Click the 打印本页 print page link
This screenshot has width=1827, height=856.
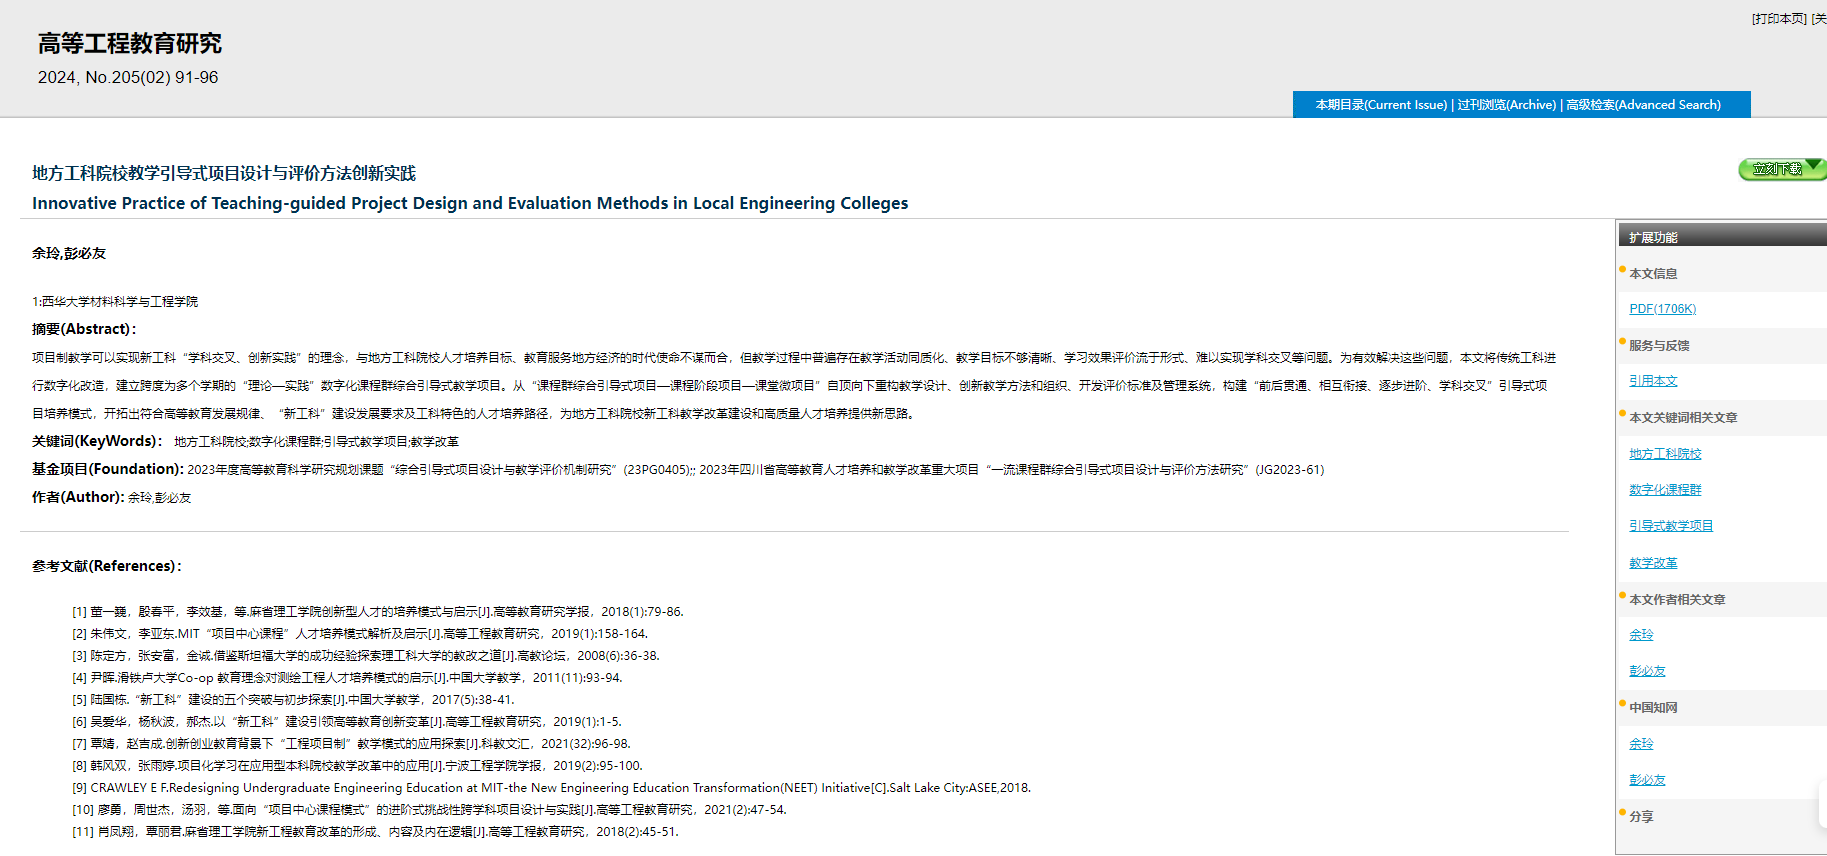pyautogui.click(x=1779, y=19)
